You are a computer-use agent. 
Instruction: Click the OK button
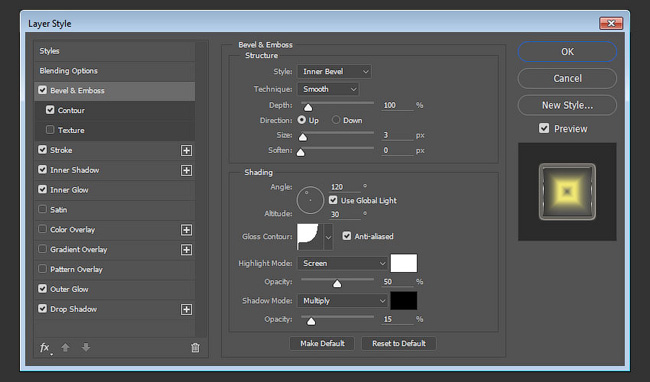pyautogui.click(x=567, y=52)
